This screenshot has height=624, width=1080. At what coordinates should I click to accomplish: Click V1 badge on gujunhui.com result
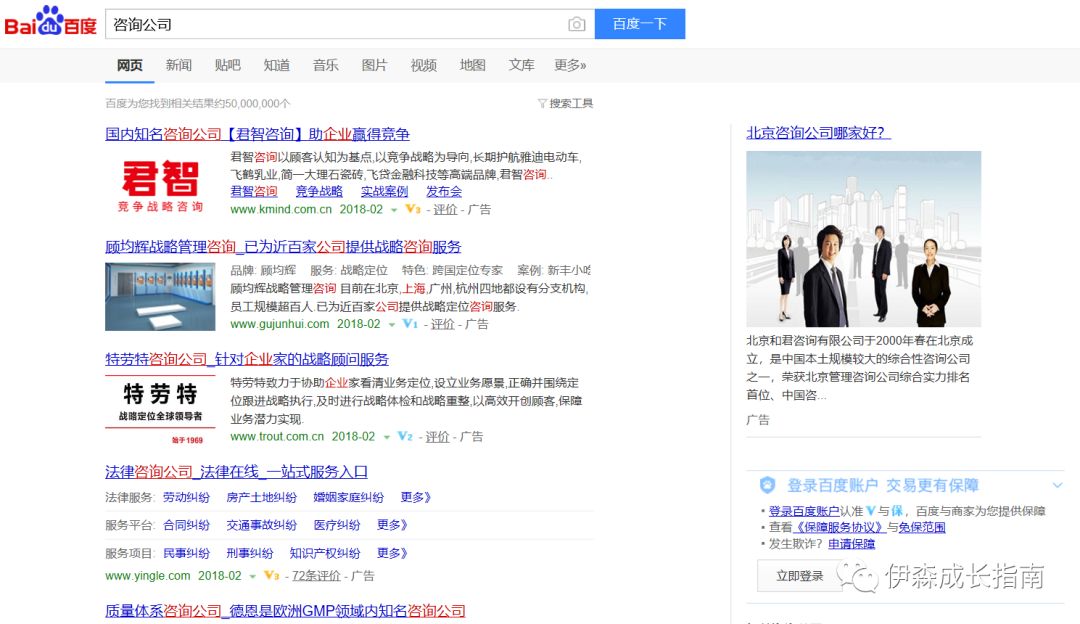[x=410, y=324]
